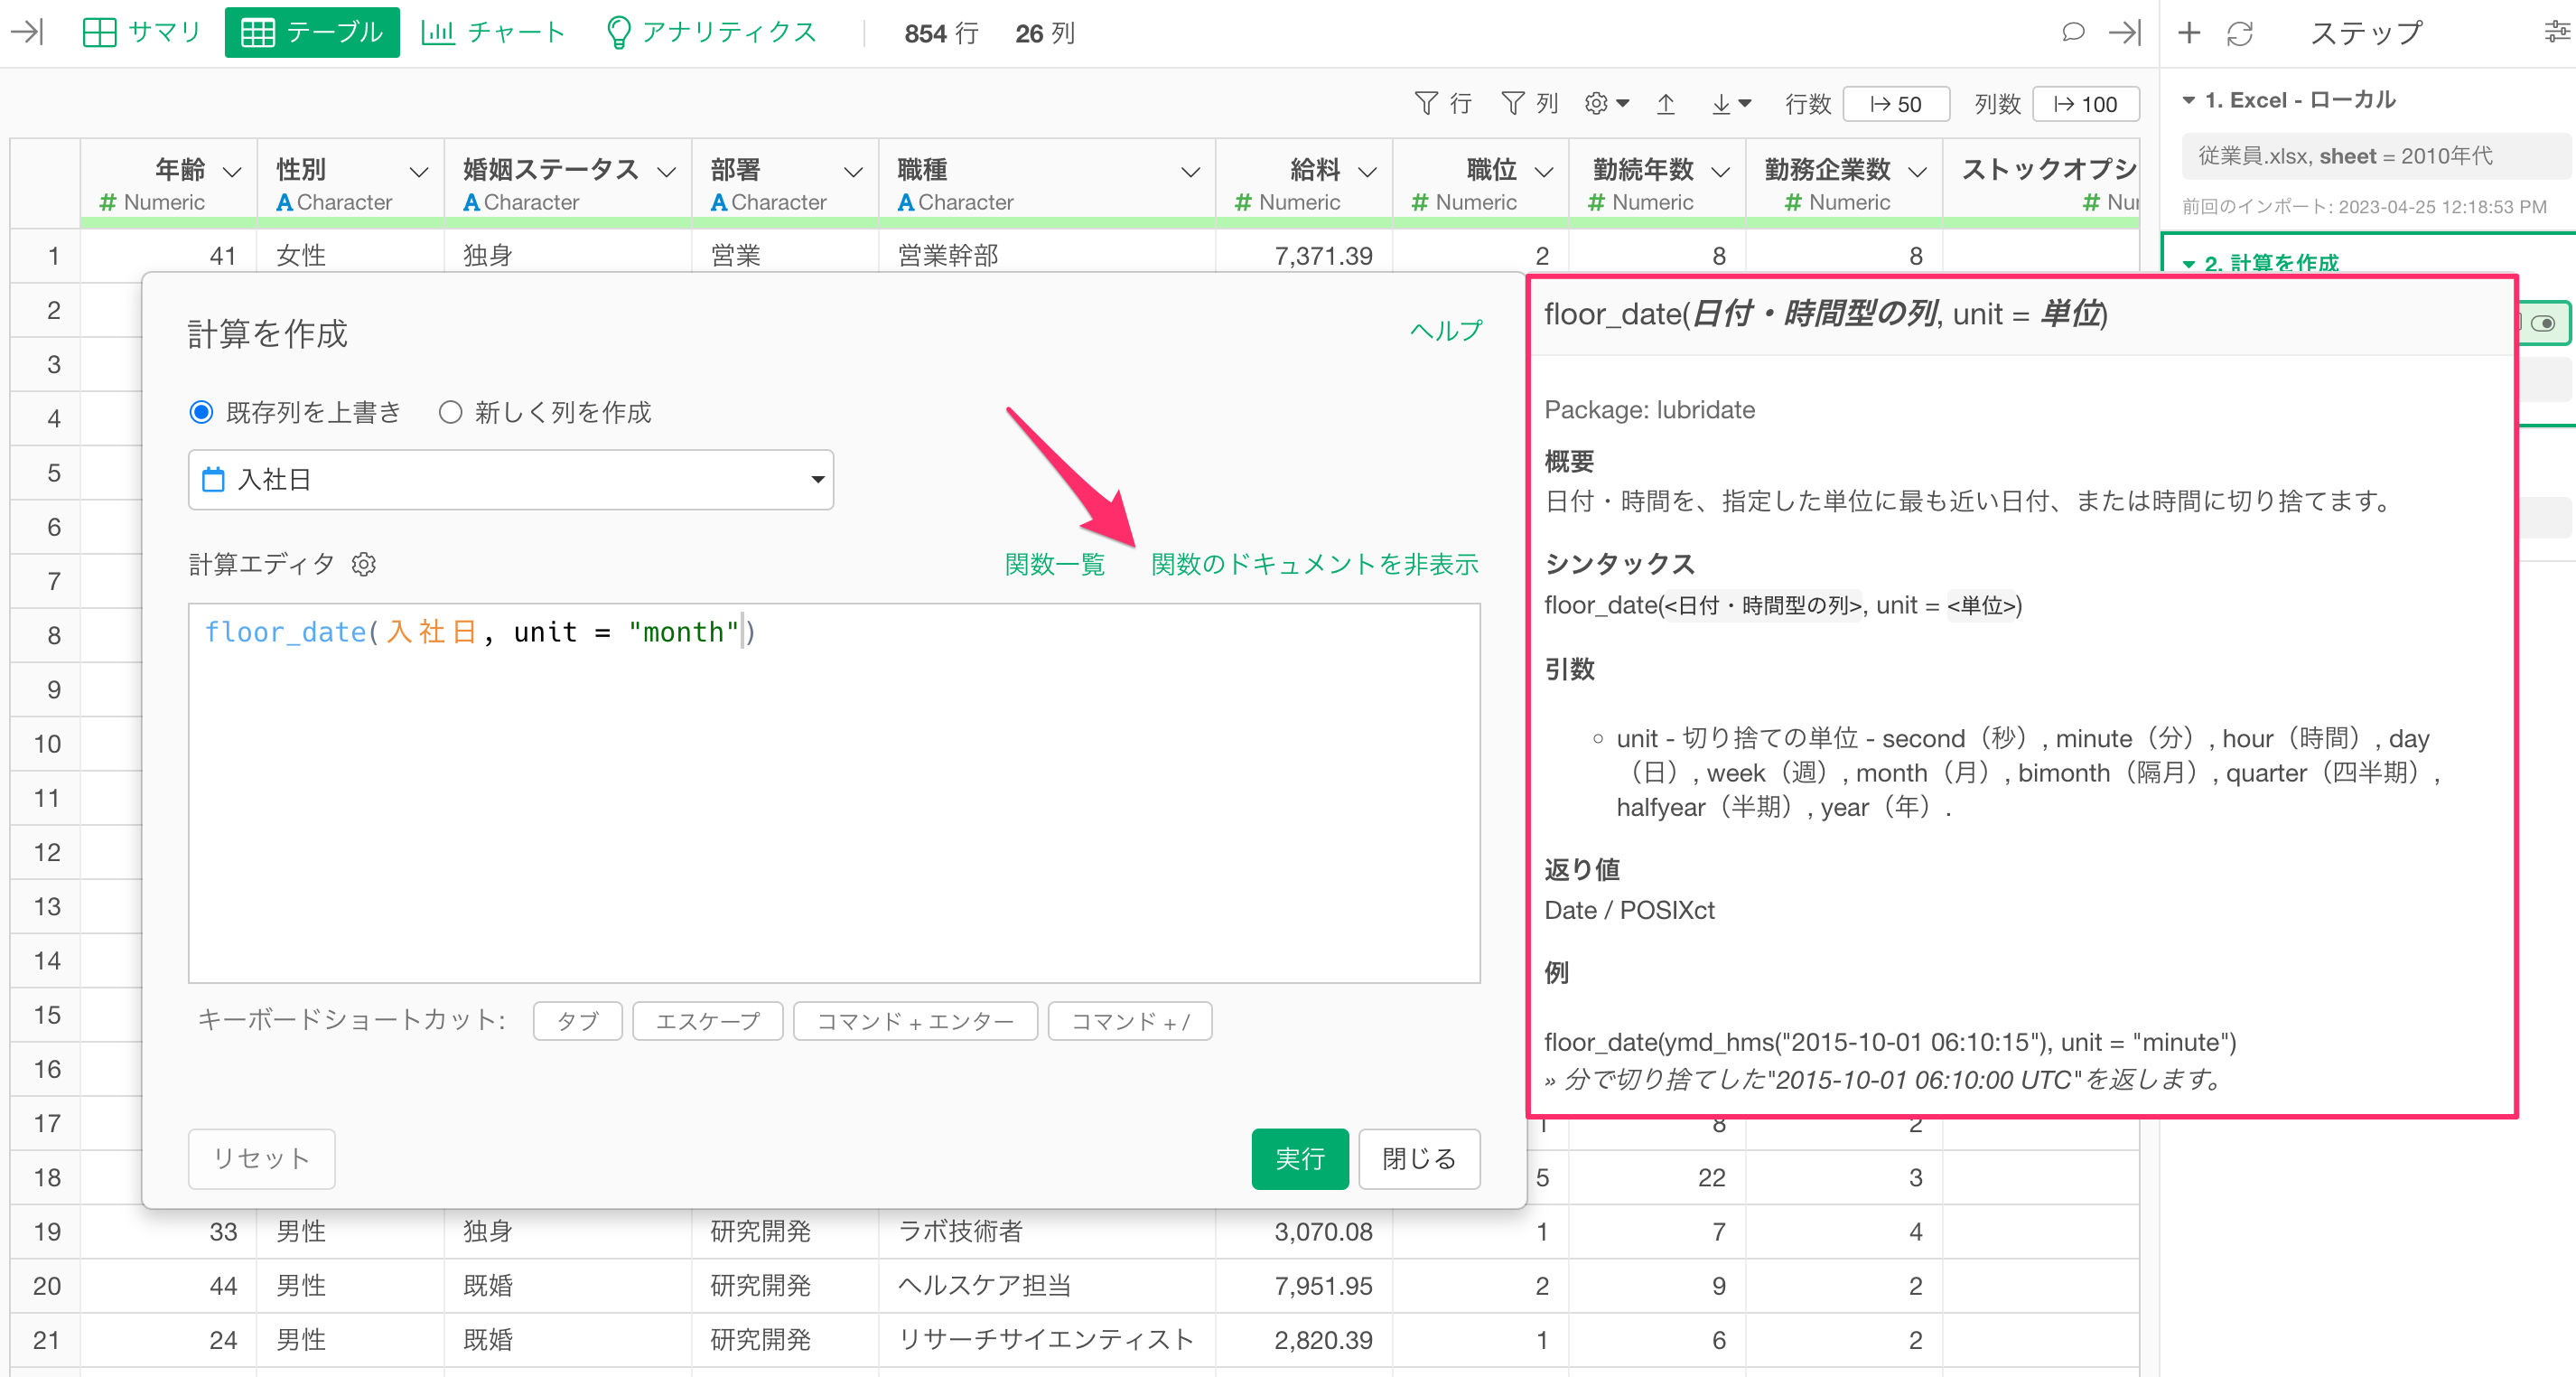Open the チャート tab

tap(493, 32)
